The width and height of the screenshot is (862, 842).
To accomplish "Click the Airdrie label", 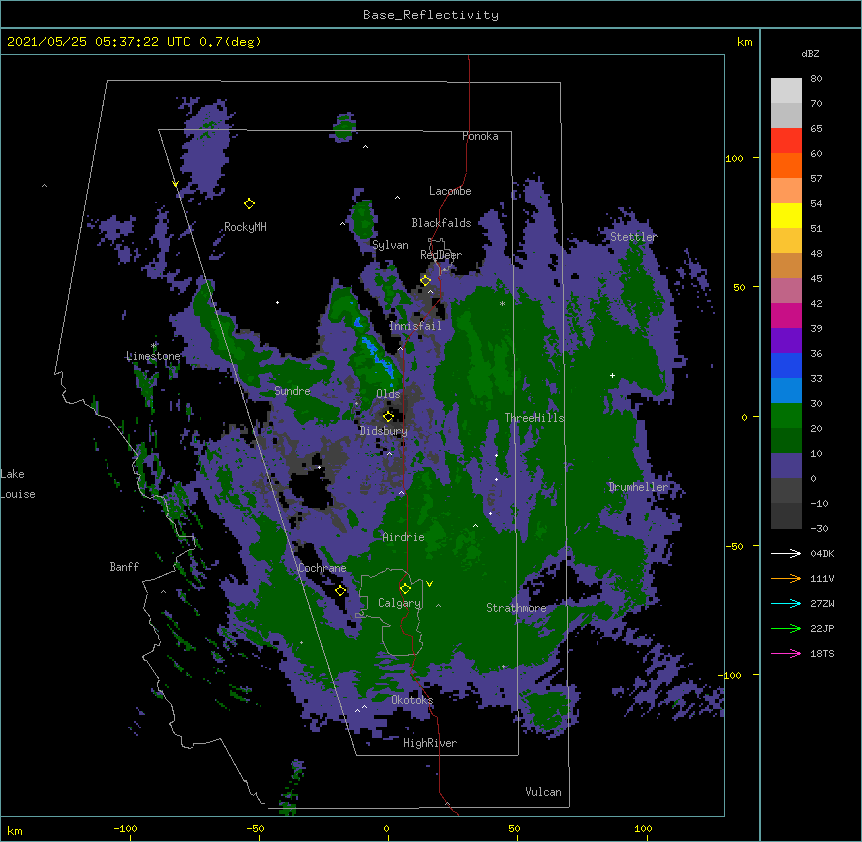I will coord(403,537).
